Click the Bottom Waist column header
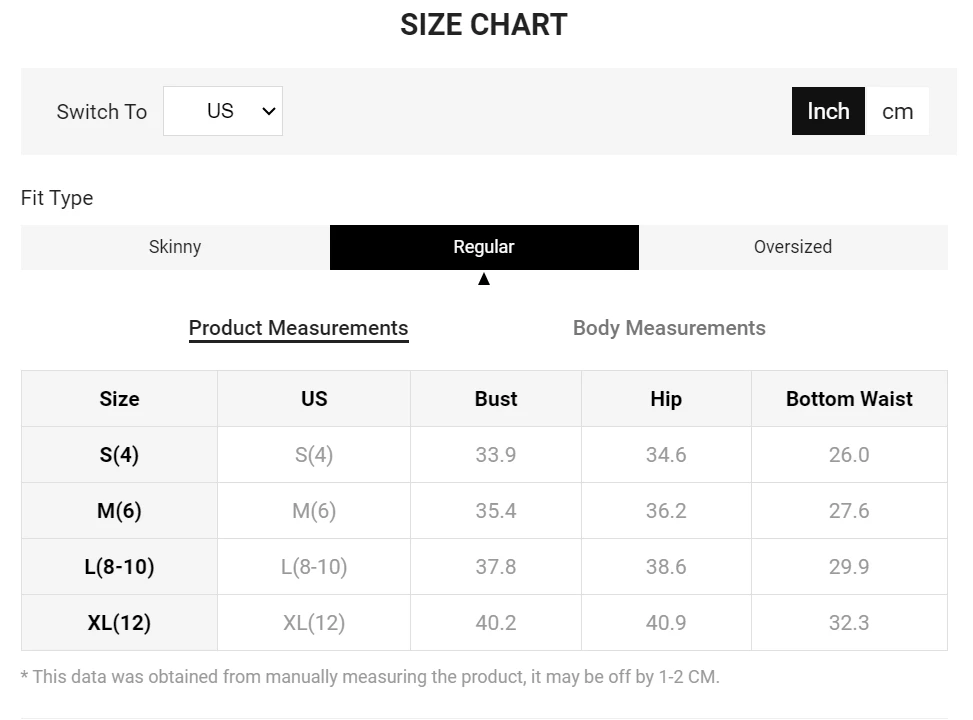Screen dimensions: 973x720 click(x=849, y=399)
